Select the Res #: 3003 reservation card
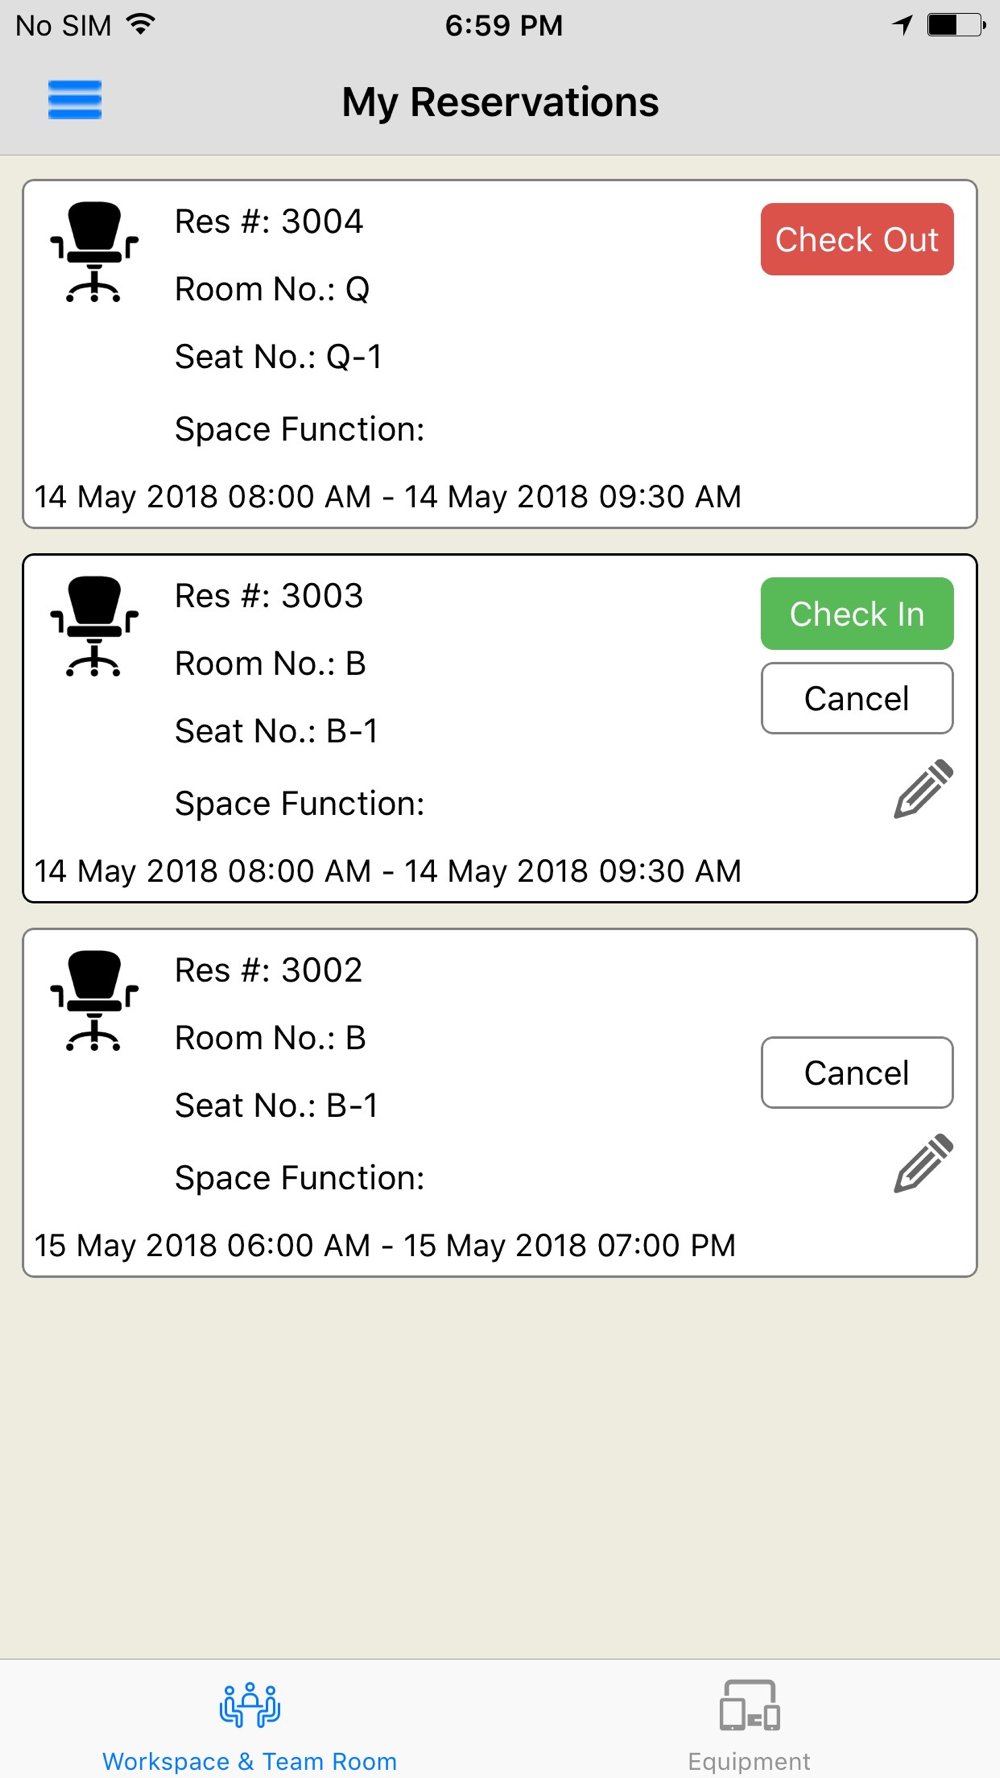Image resolution: width=1000 pixels, height=1778 pixels. 500,728
